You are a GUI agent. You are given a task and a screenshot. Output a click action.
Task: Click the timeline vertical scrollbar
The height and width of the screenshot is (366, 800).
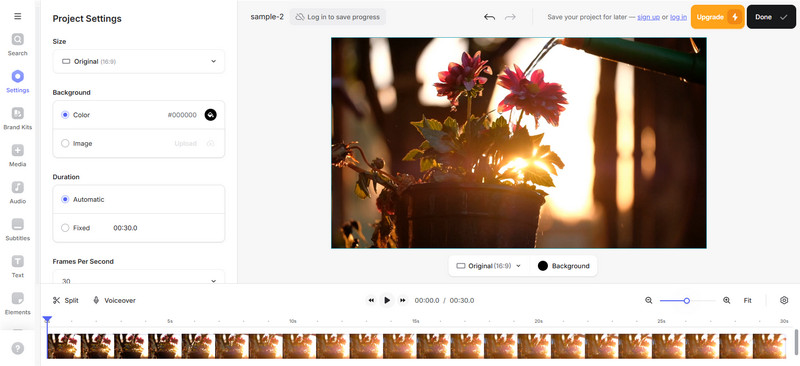tap(796, 342)
